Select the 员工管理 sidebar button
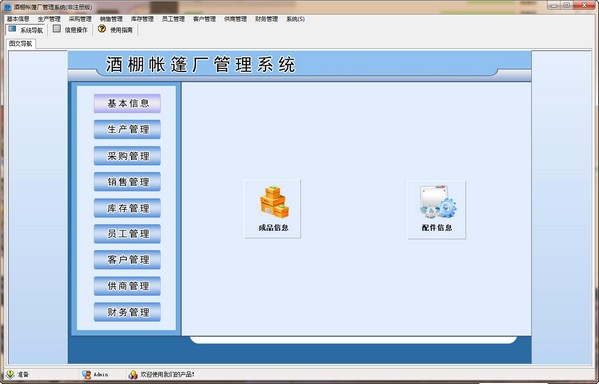 pos(127,234)
